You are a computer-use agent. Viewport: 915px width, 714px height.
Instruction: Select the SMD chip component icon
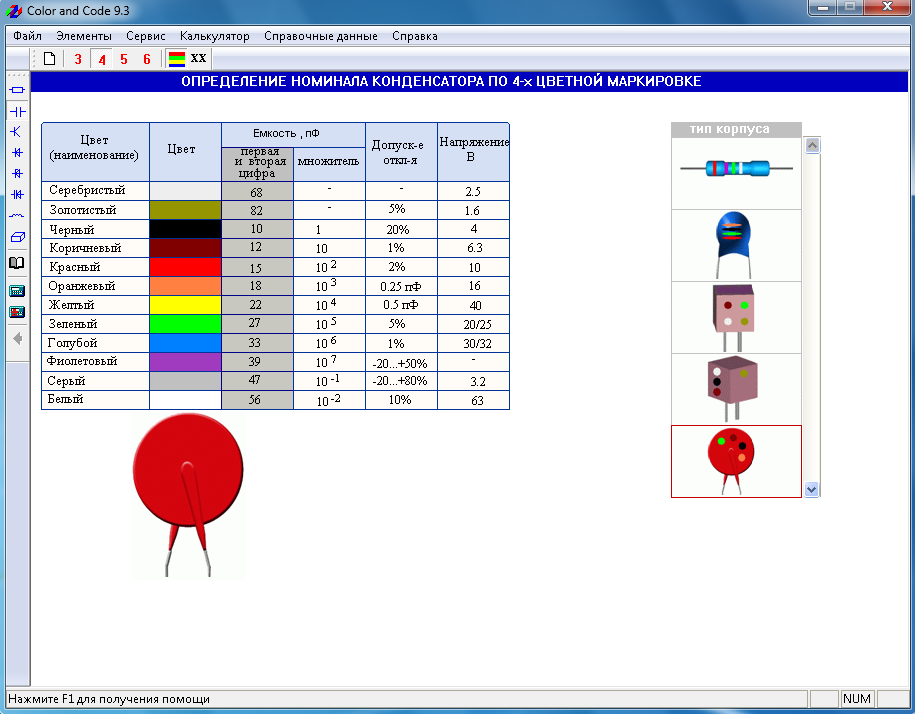[x=18, y=237]
